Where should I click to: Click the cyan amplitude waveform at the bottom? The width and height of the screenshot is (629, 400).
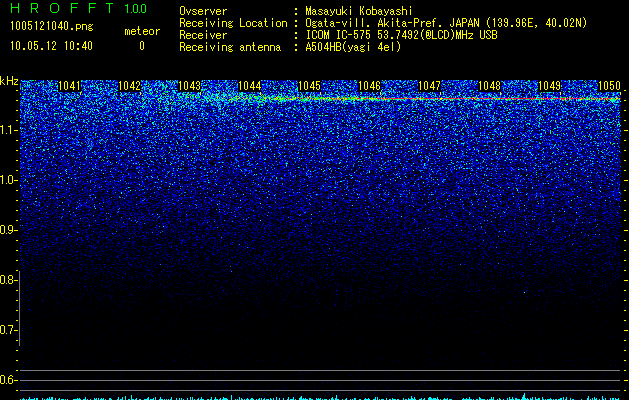[321, 397]
